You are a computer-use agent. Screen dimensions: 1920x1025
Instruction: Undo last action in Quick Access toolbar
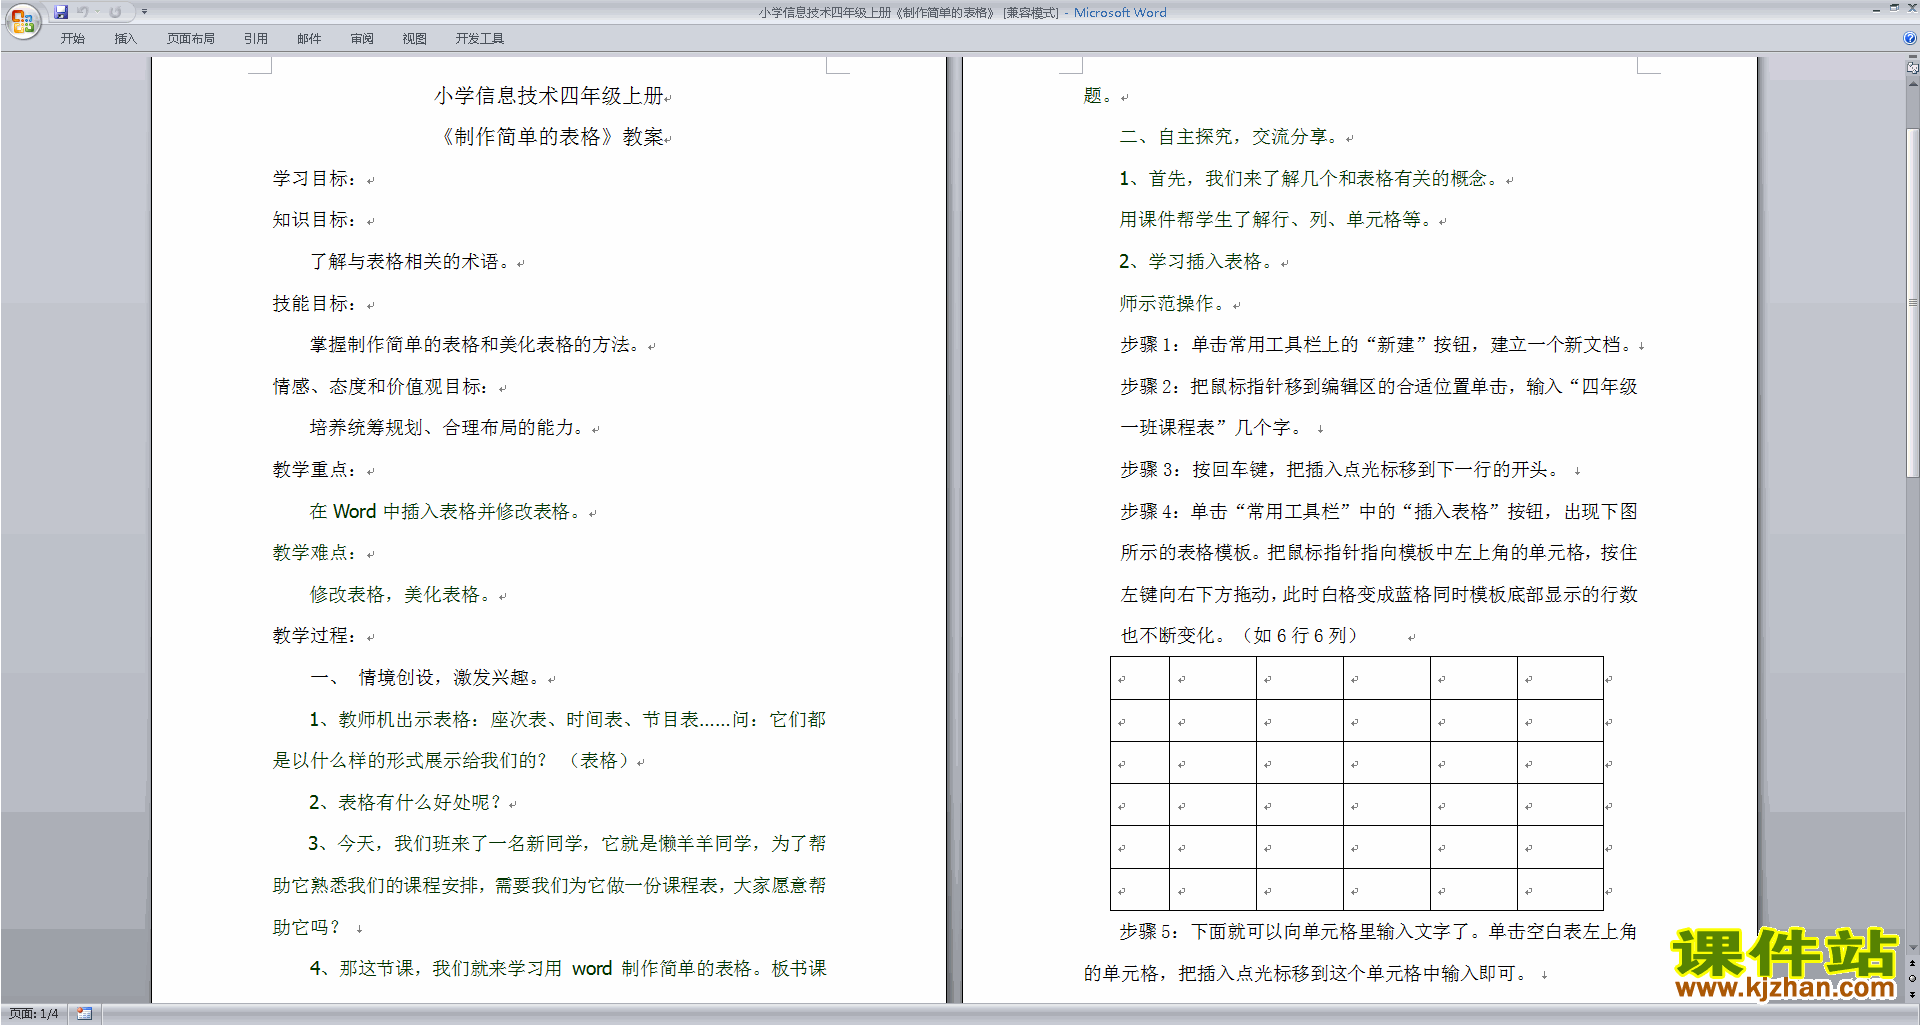pyautogui.click(x=83, y=12)
